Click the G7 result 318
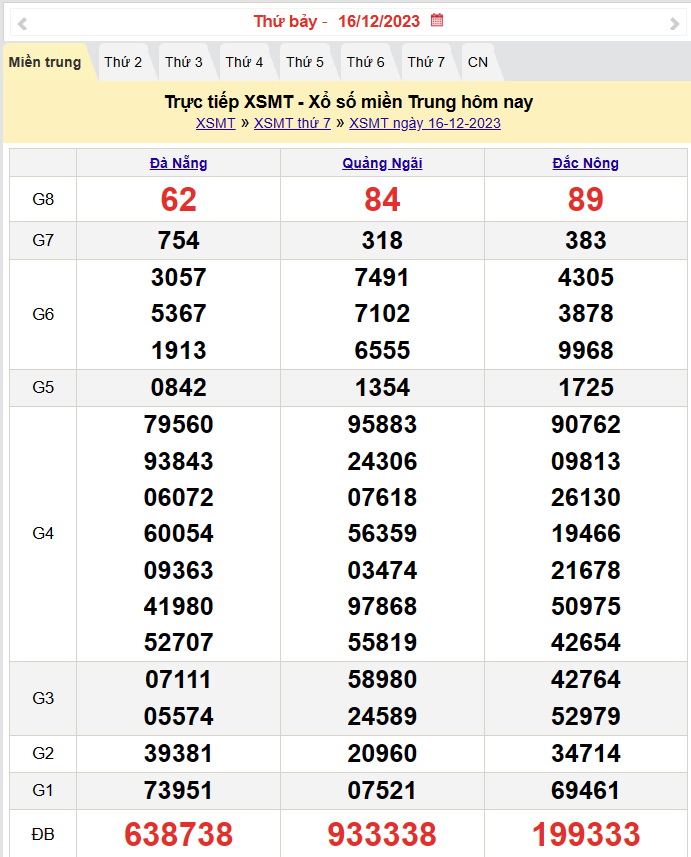The image size is (691, 857). [x=382, y=240]
